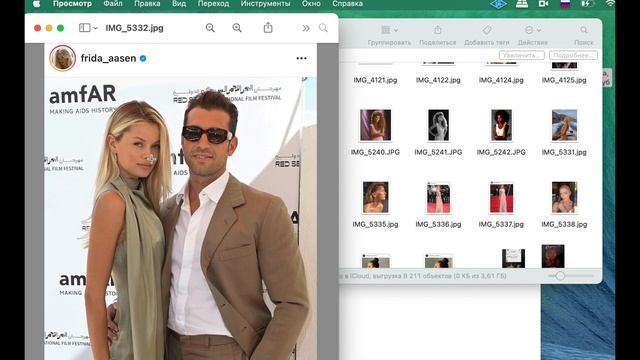Click the pyramid-shaped menu bar icon
The image size is (640, 360).
pyautogui.click(x=522, y=4)
